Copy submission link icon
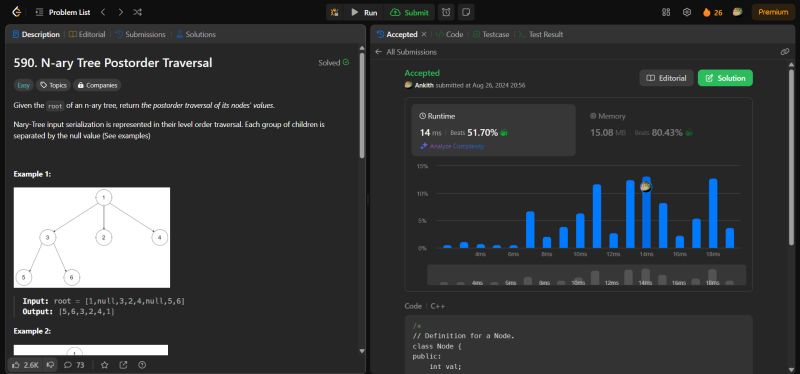The height and width of the screenshot is (374, 800). [x=785, y=52]
